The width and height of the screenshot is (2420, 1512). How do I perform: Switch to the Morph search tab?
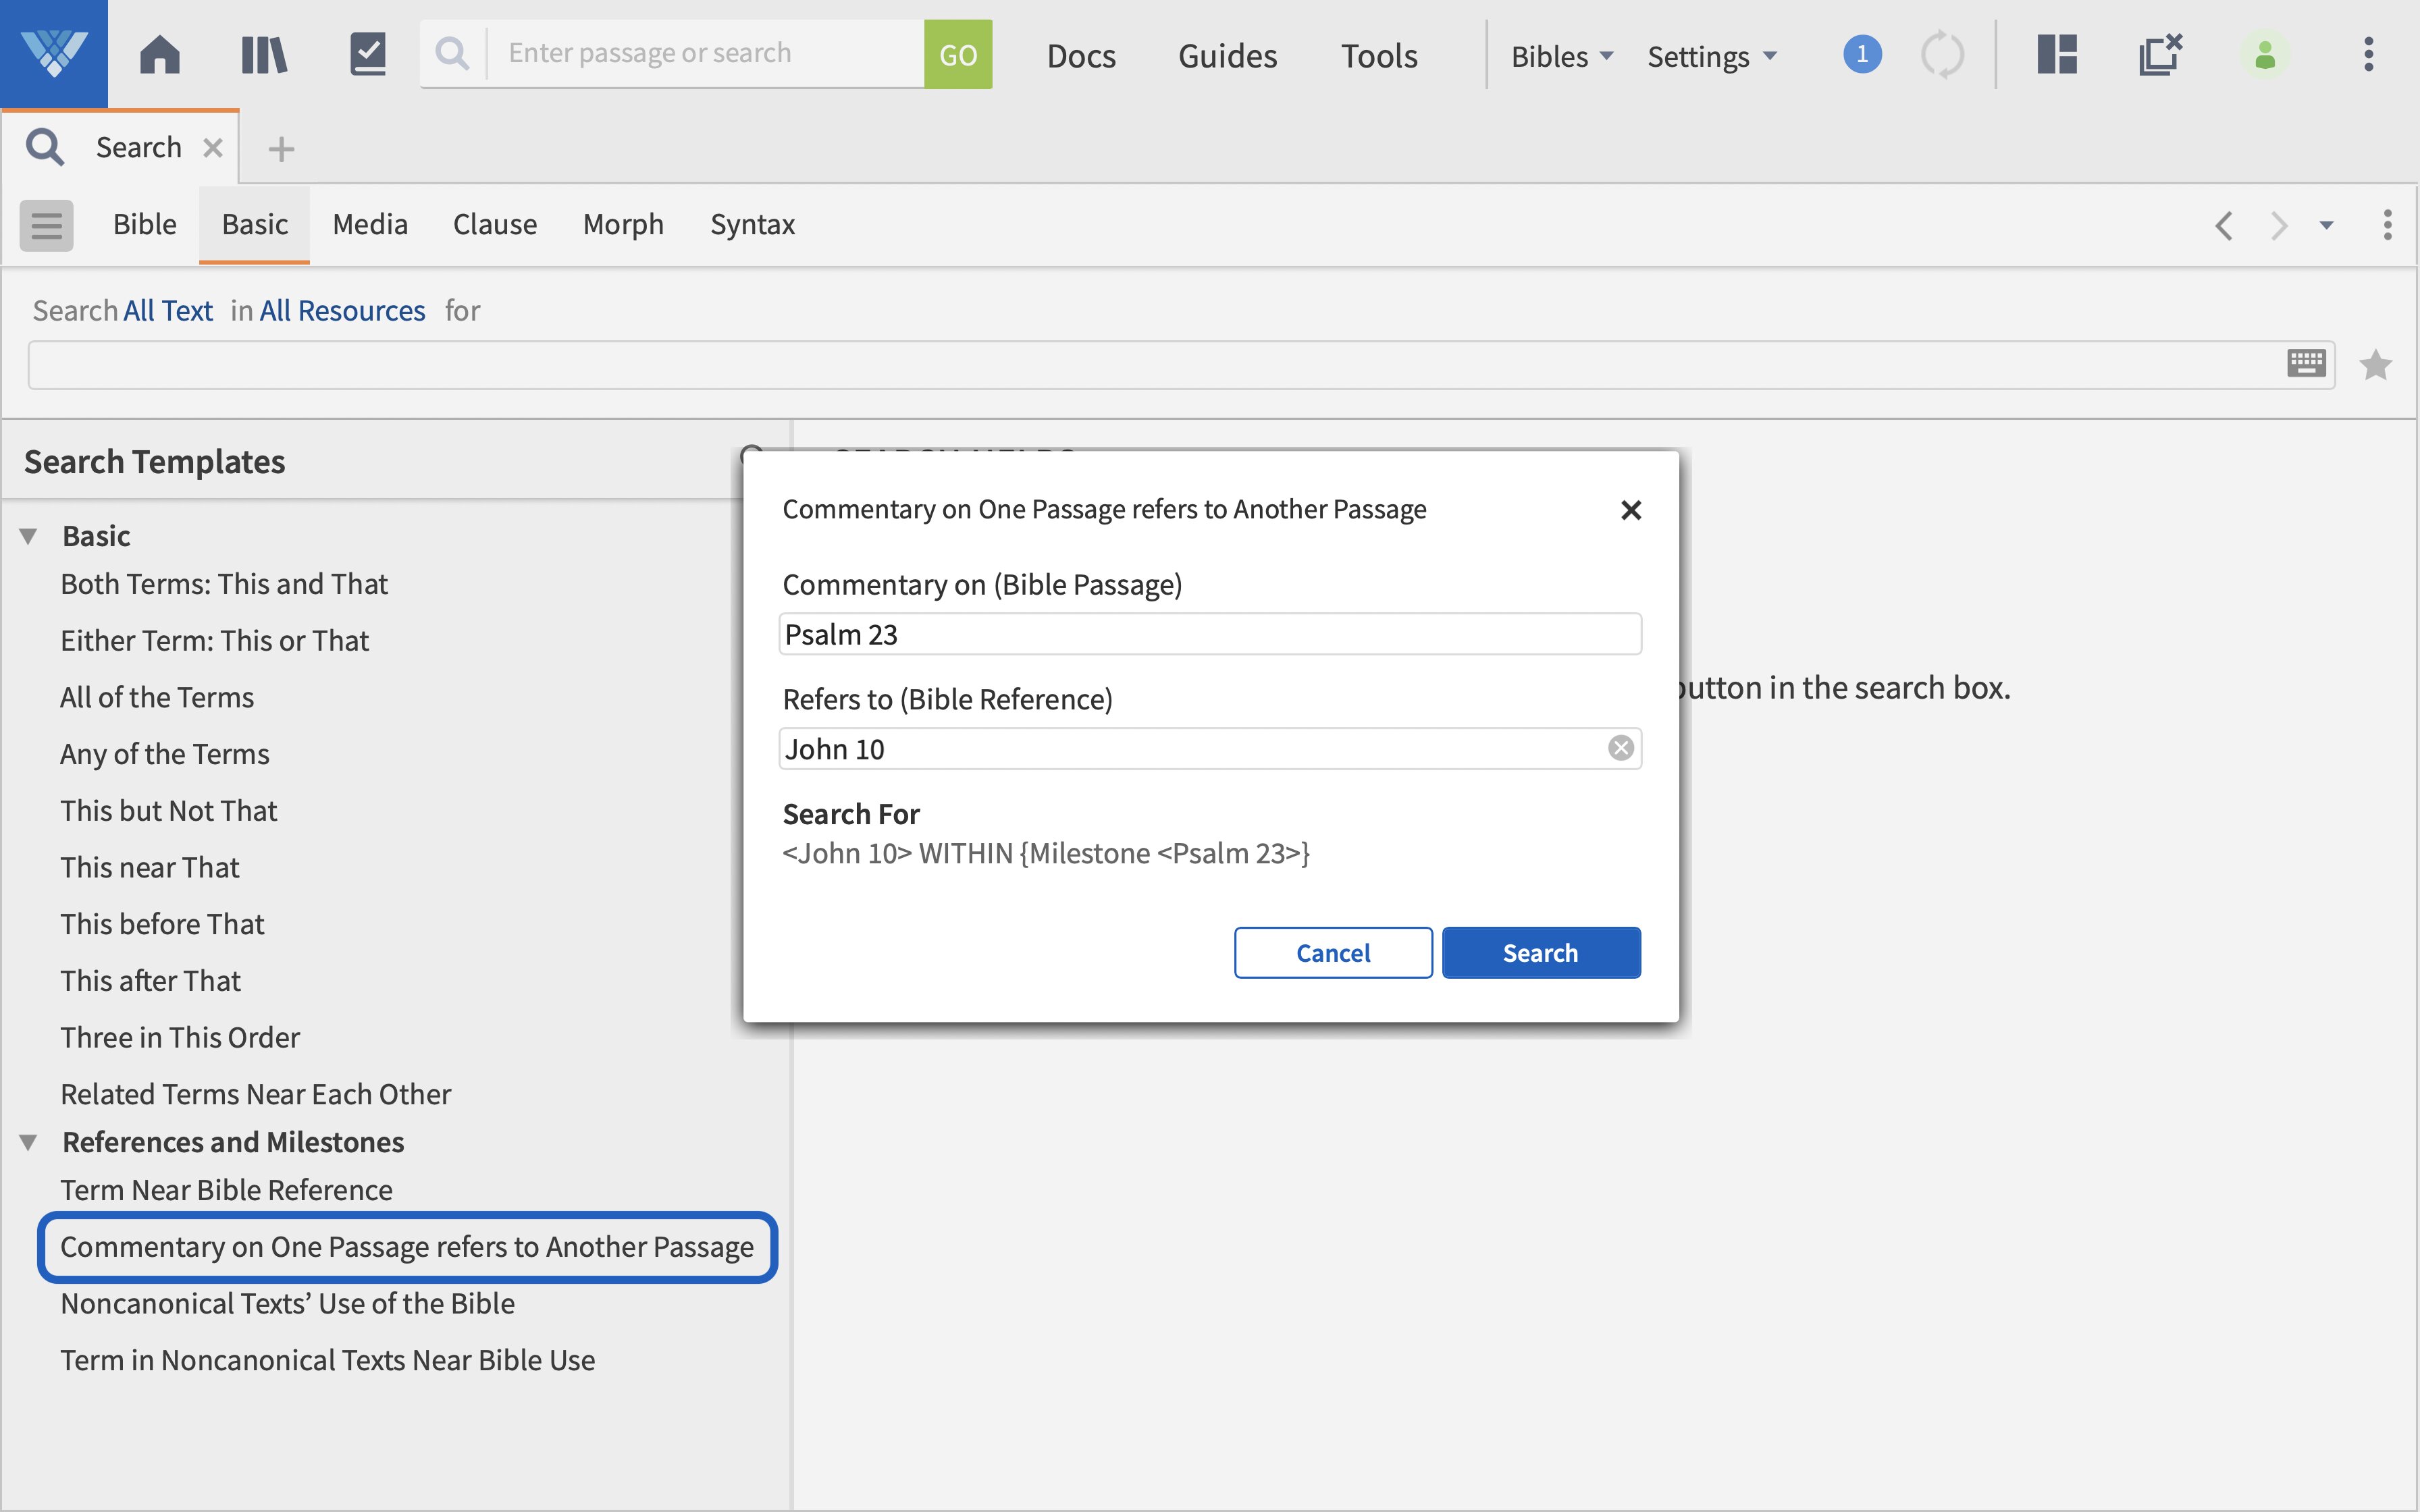[x=623, y=224]
